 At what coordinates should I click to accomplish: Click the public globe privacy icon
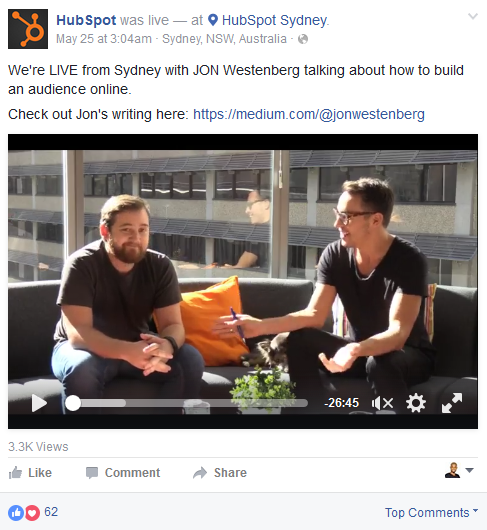(x=303, y=39)
